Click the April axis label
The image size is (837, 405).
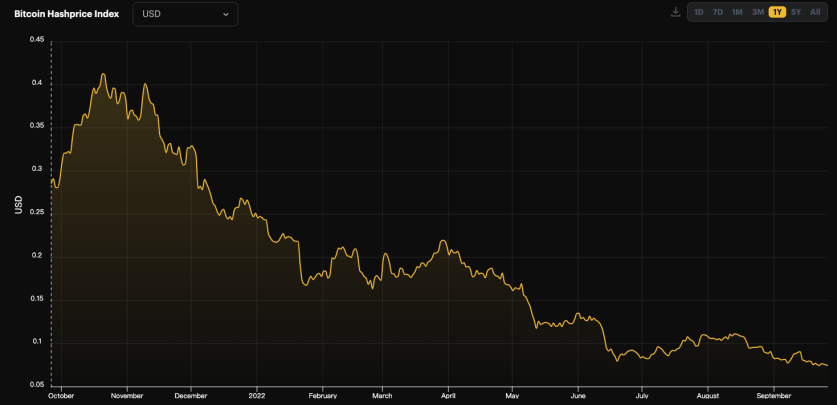448,396
